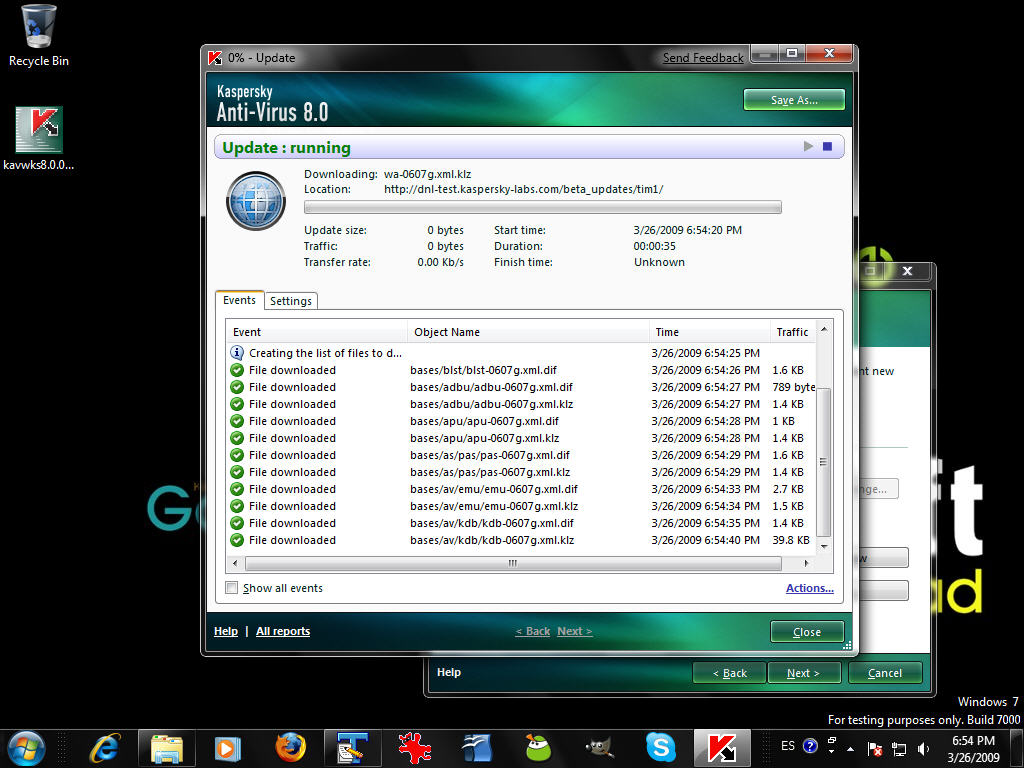This screenshot has width=1024, height=768.
Task: Sort by the Time column header
Action: point(709,332)
